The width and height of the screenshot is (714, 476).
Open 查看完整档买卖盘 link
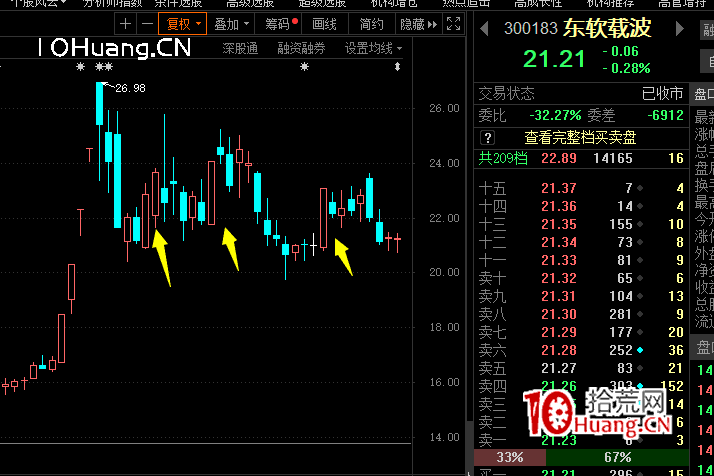pyautogui.click(x=580, y=138)
